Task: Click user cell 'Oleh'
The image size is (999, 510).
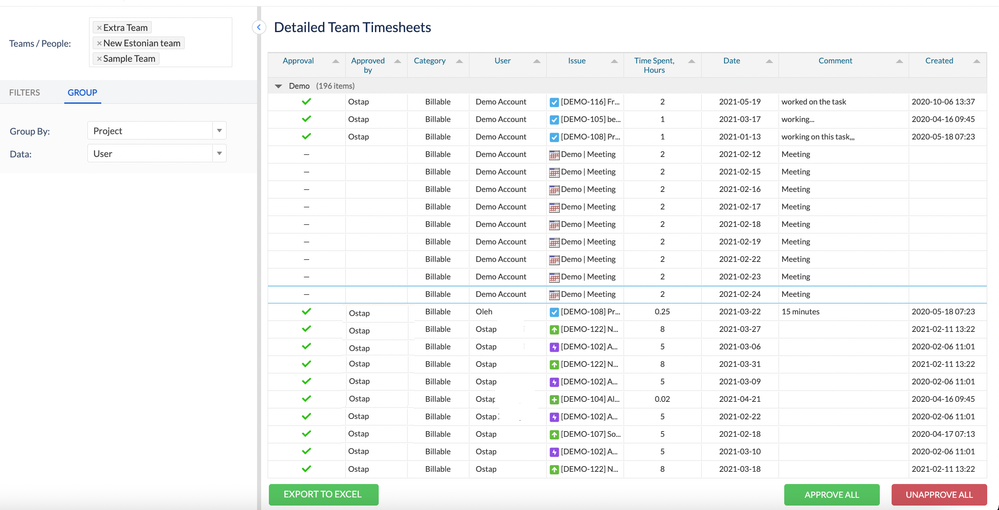Action: click(484, 312)
